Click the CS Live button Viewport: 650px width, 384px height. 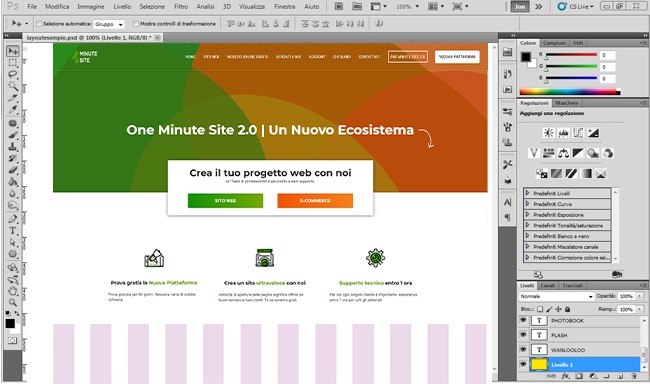[x=576, y=7]
